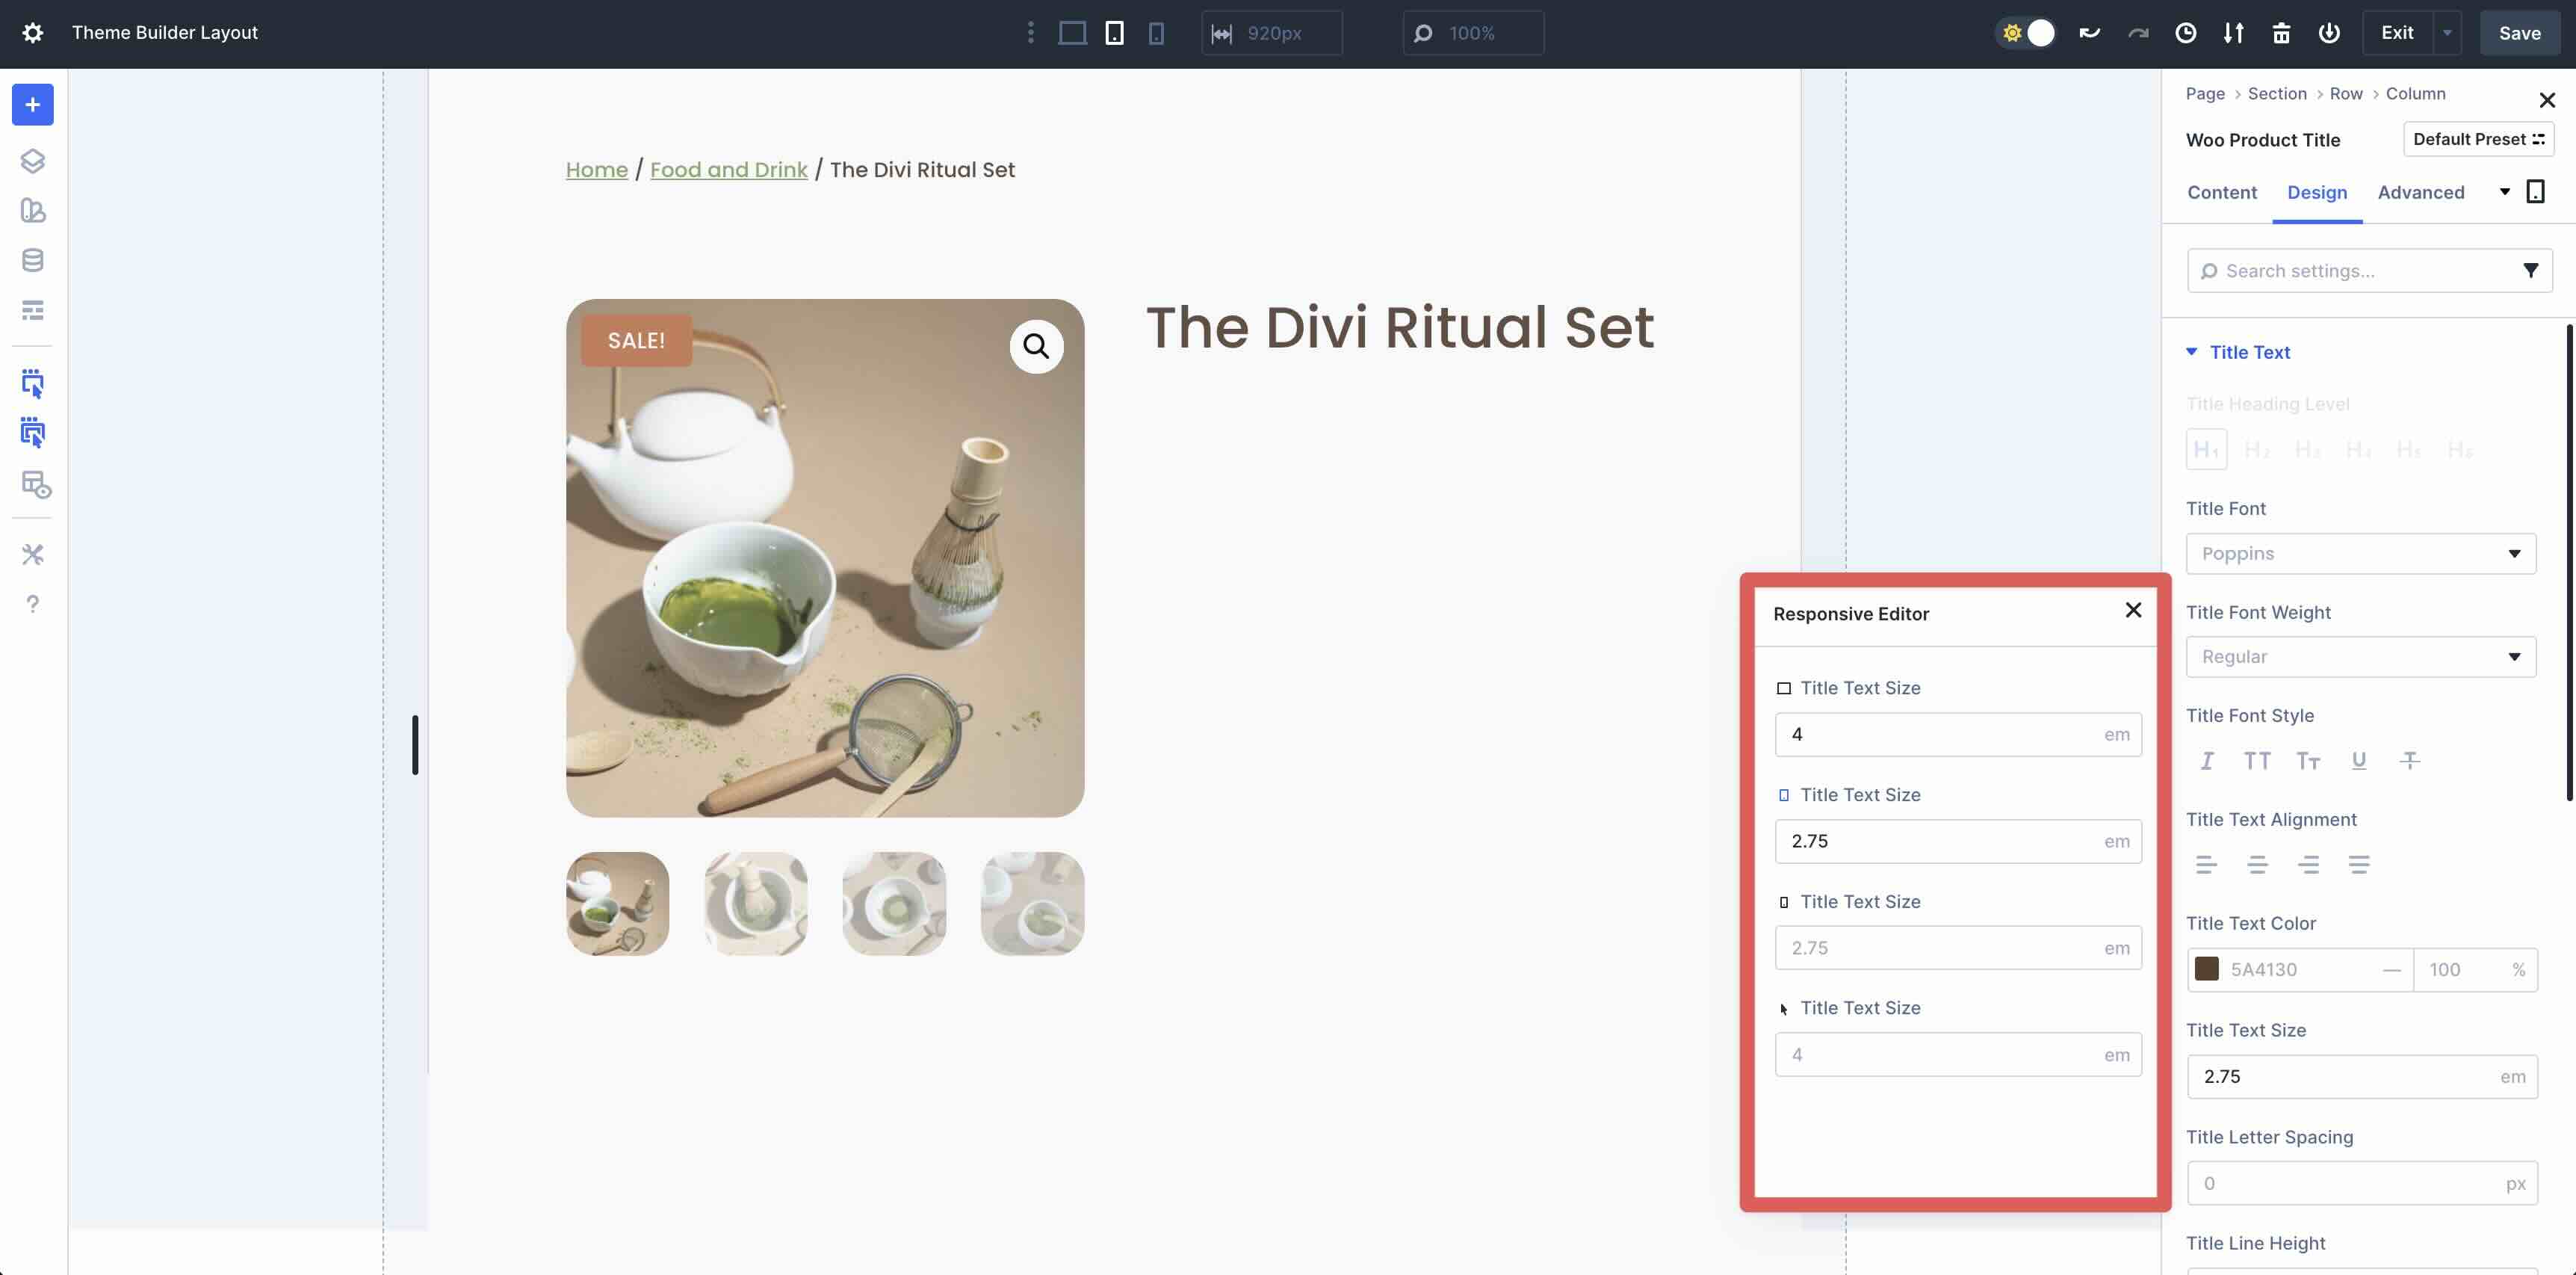Viewport: 2576px width, 1275px height.
Task: Open the trash icon in the top toolbar
Action: click(x=2281, y=33)
